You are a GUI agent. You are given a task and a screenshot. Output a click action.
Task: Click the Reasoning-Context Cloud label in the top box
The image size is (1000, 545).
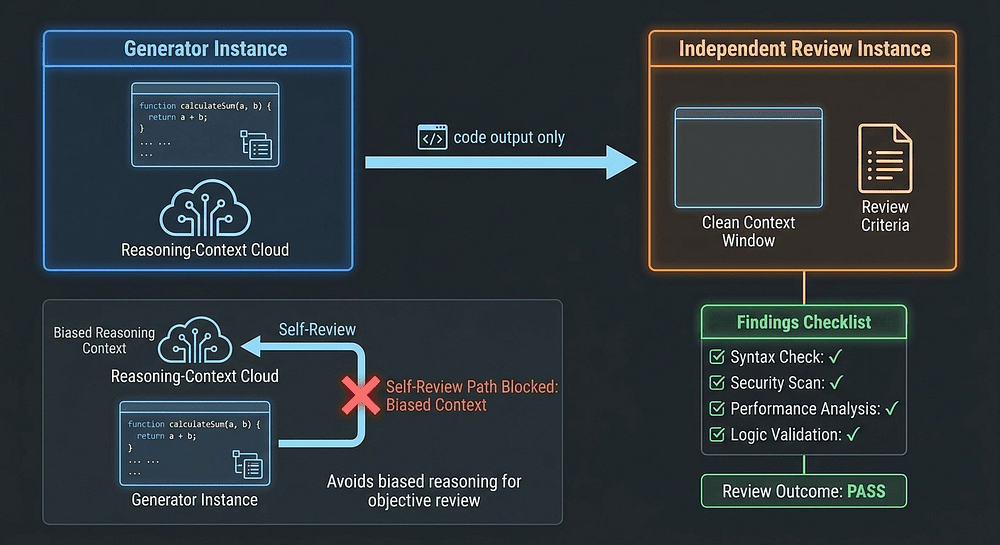[205, 250]
